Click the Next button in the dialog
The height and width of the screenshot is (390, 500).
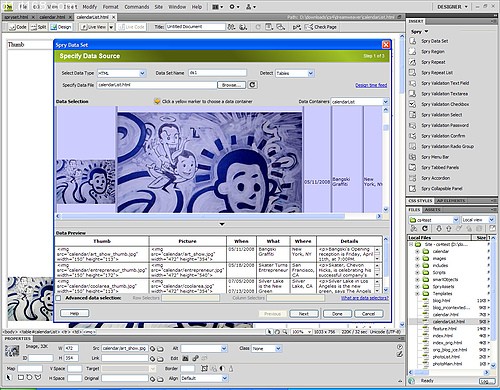tap(304, 314)
